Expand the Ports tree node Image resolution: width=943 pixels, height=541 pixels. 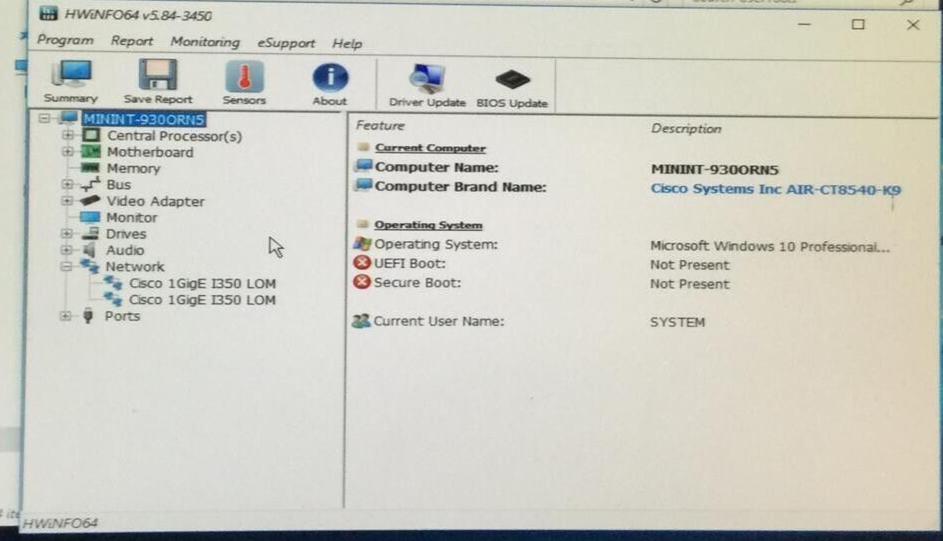67,316
